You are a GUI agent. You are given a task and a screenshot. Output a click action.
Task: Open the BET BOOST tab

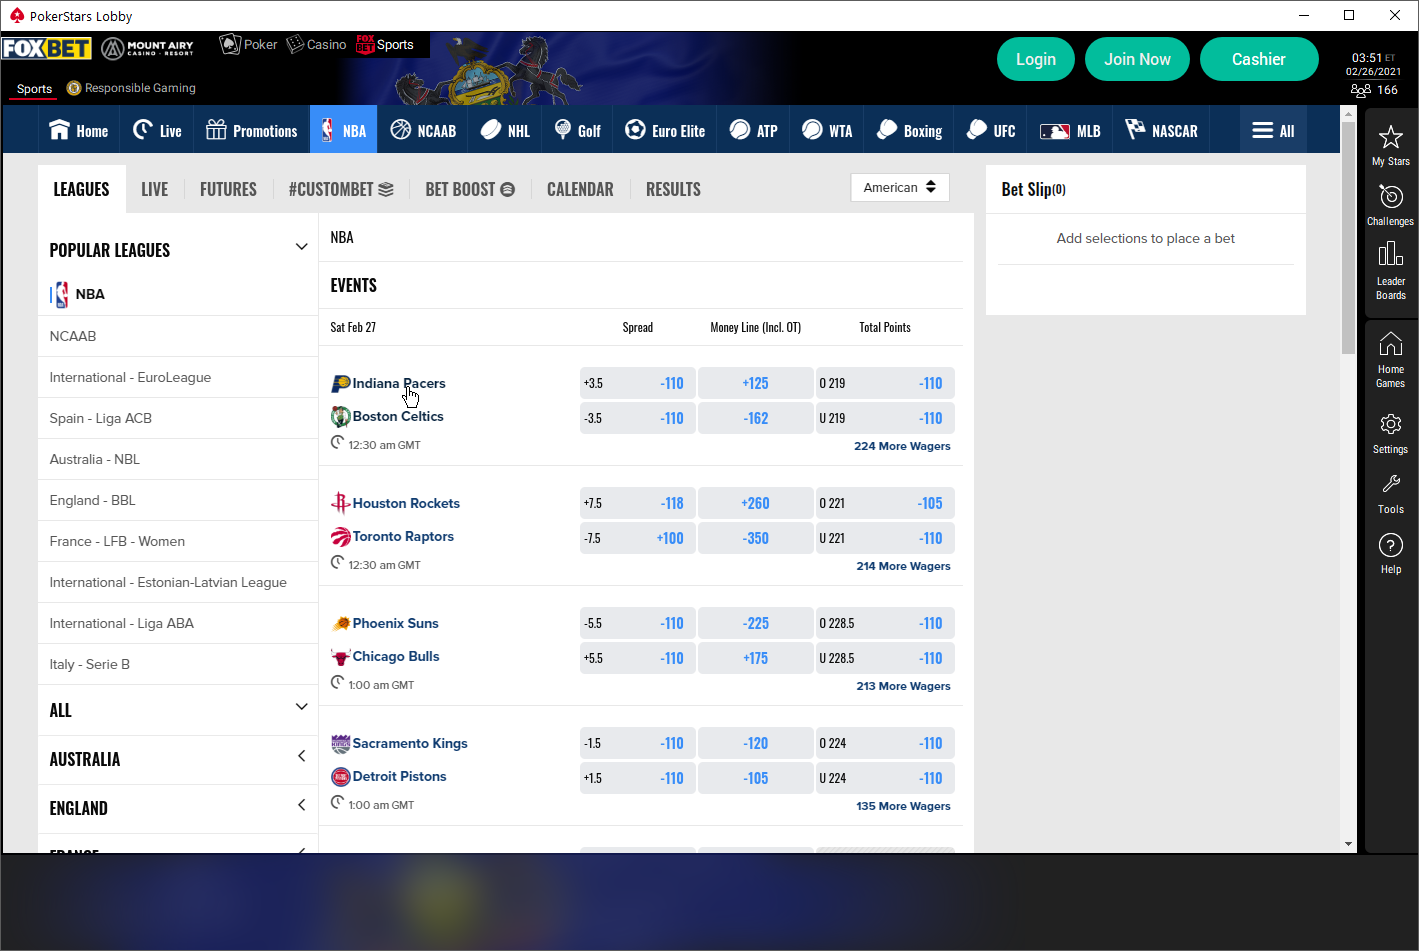(x=470, y=189)
